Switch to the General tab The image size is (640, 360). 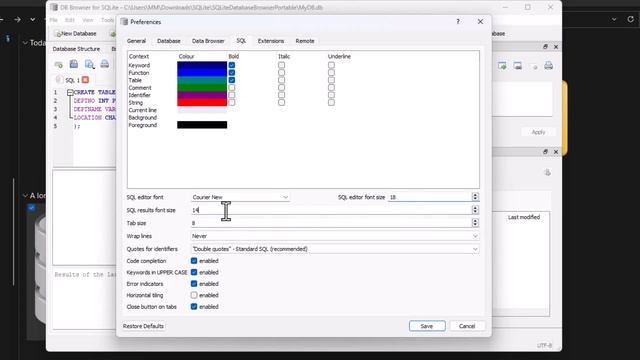136,41
